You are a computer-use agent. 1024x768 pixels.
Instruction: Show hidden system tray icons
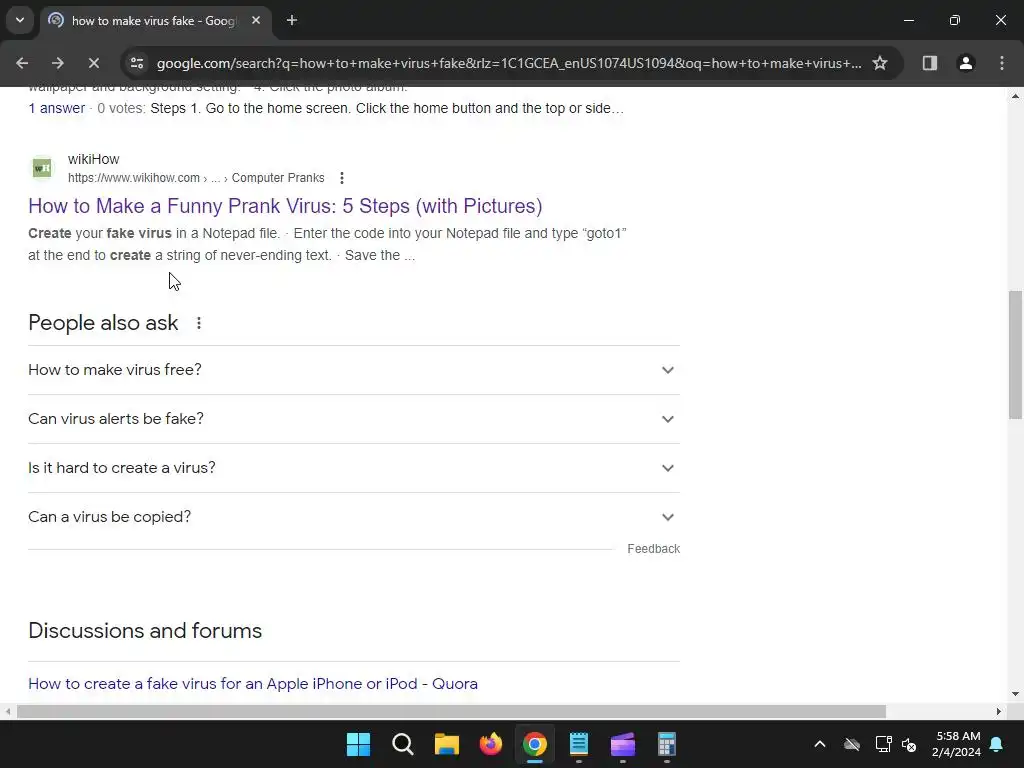coord(820,744)
